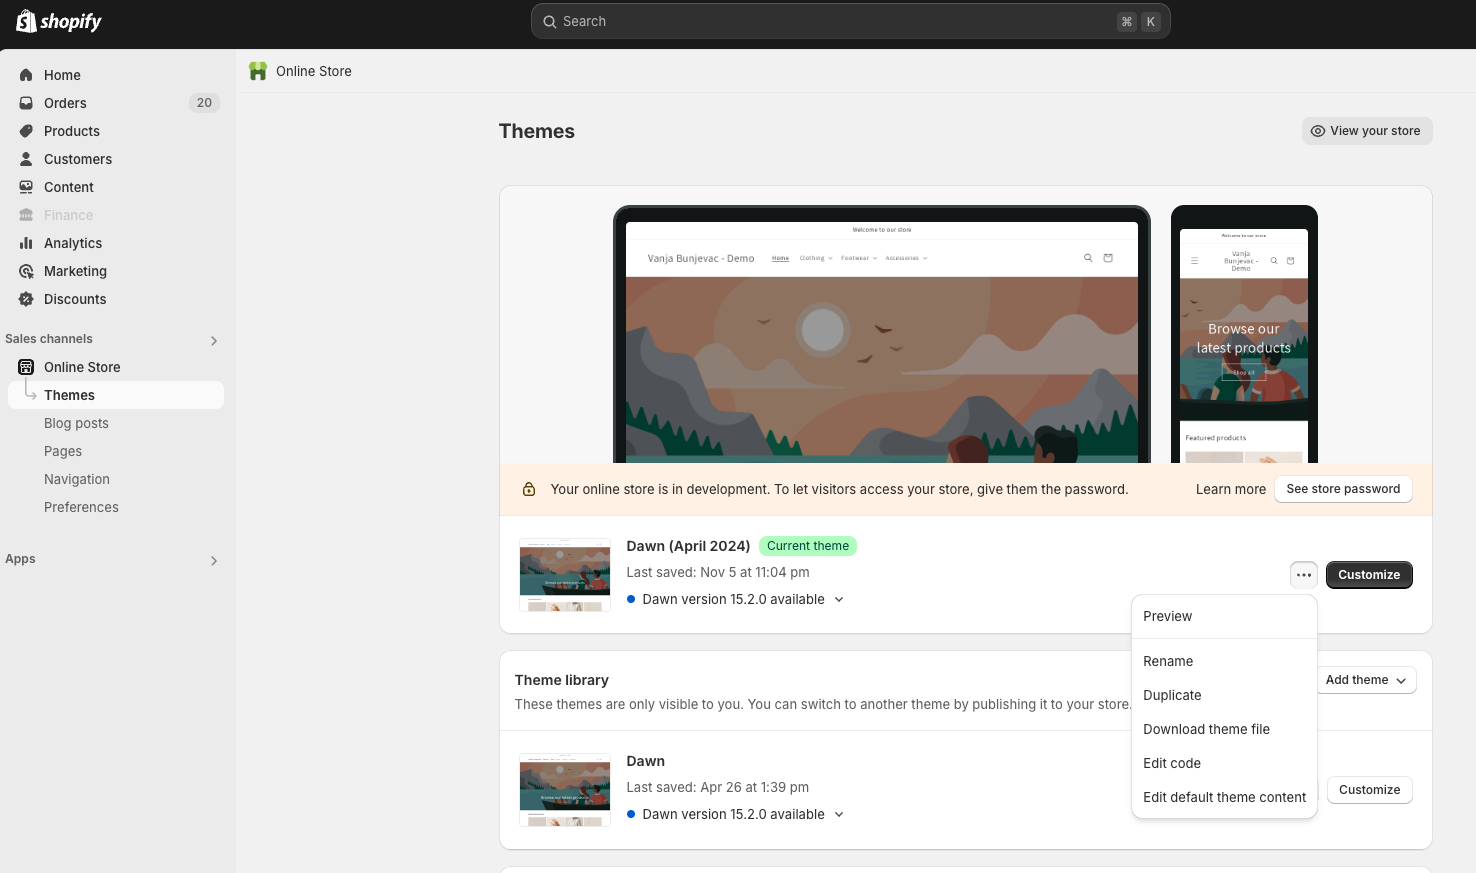Click the Analytics bar chart icon
Screen dimensions: 1476x873
(26, 243)
